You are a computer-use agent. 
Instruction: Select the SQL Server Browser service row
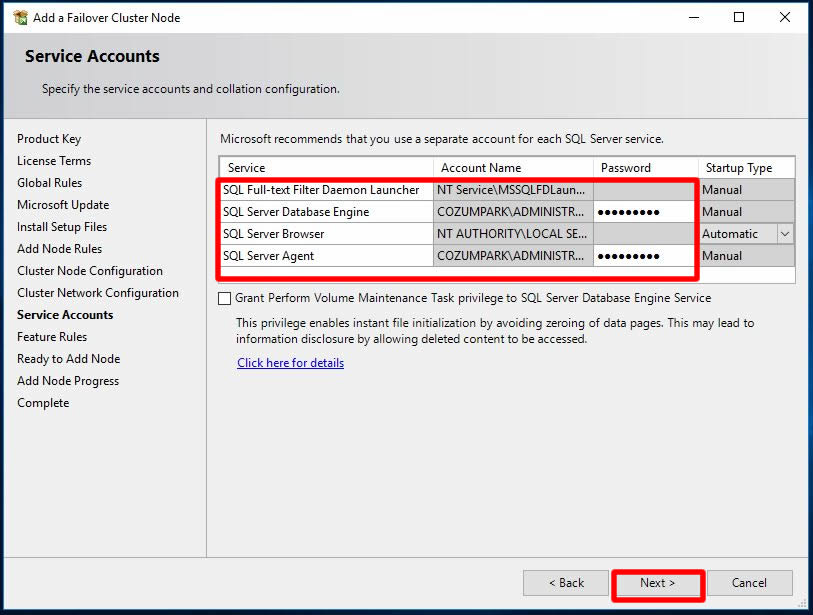(x=274, y=234)
